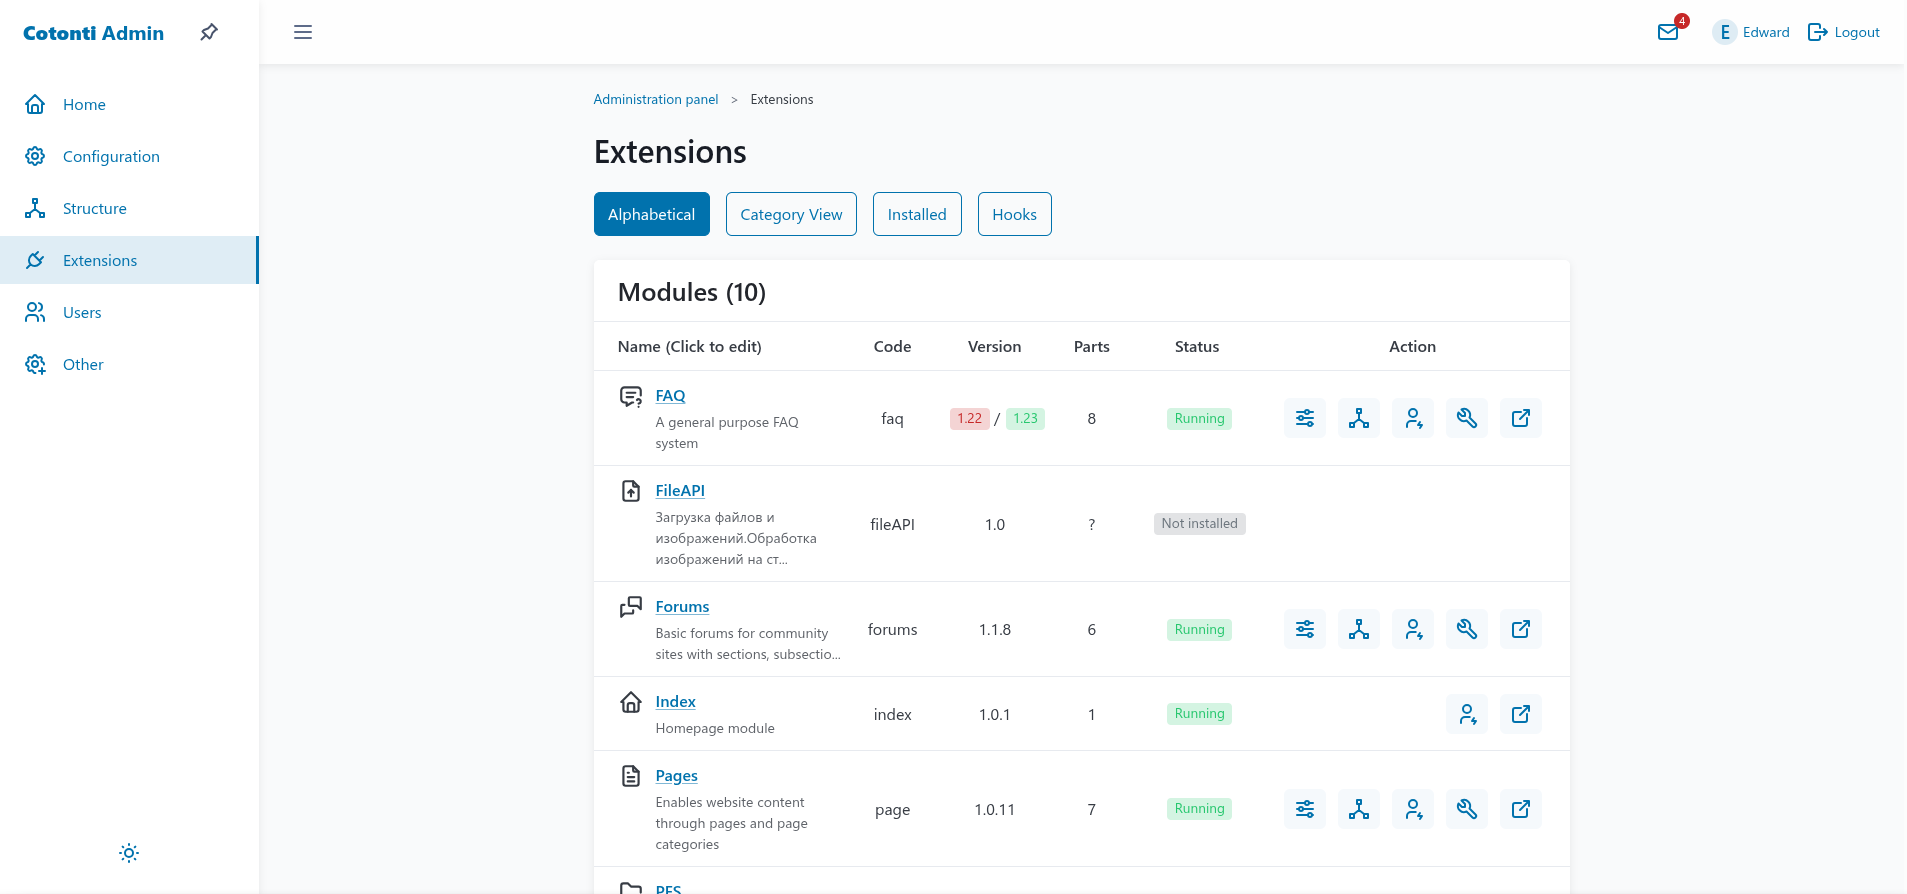Viewport: 1907px width, 894px height.
Task: Go to Users in sidebar
Action: (x=82, y=312)
